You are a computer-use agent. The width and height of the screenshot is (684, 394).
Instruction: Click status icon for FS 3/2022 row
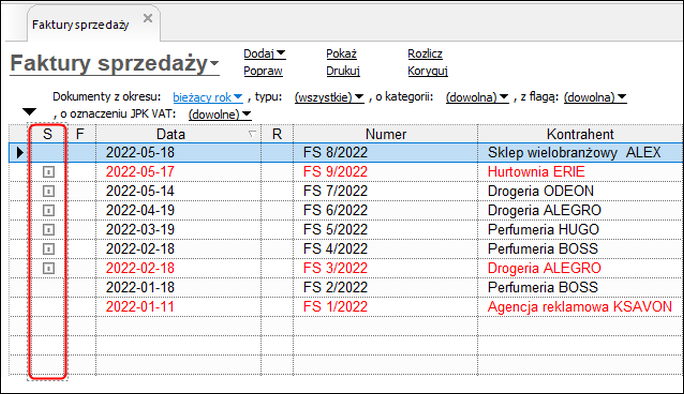[48, 268]
